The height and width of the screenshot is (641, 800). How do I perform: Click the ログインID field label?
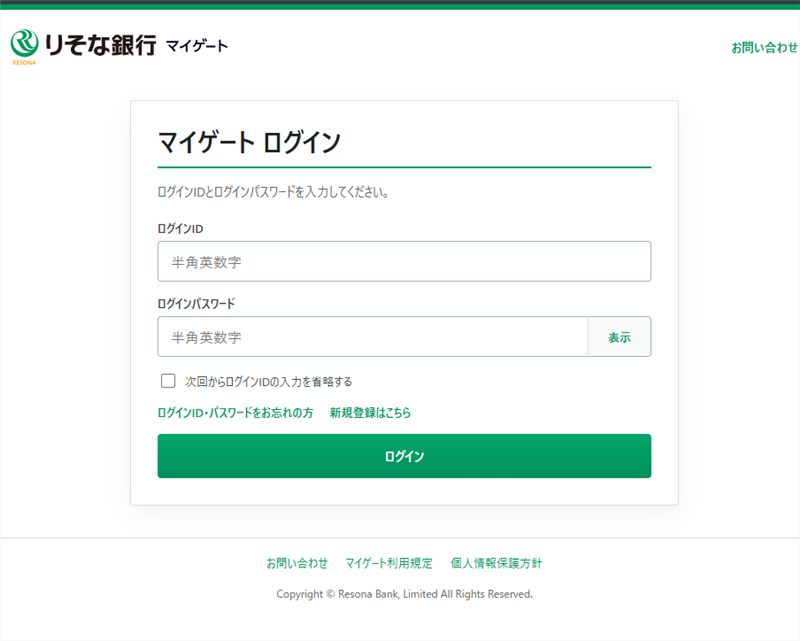point(180,228)
